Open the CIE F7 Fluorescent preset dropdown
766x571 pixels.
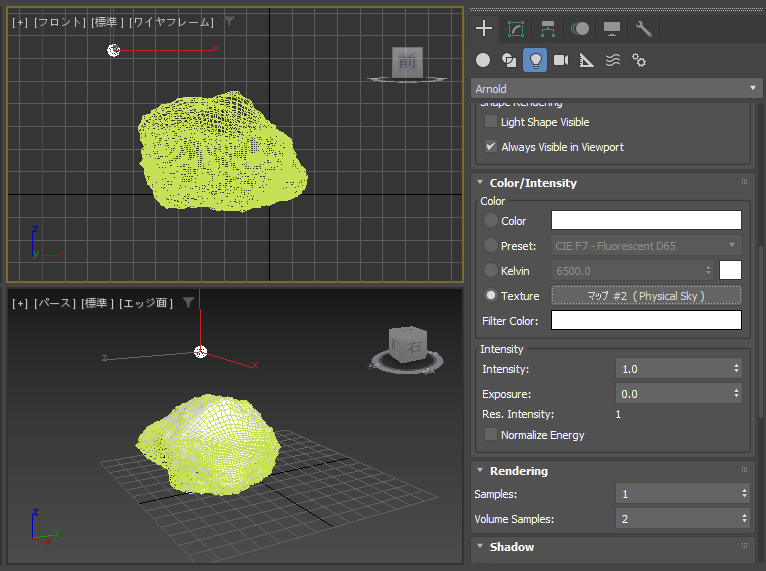click(x=646, y=245)
